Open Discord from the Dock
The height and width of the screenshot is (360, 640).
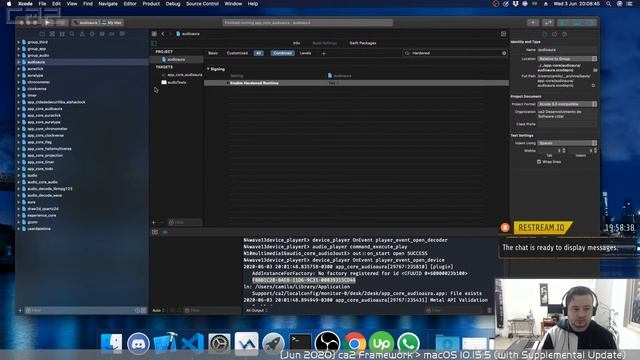coord(138,343)
